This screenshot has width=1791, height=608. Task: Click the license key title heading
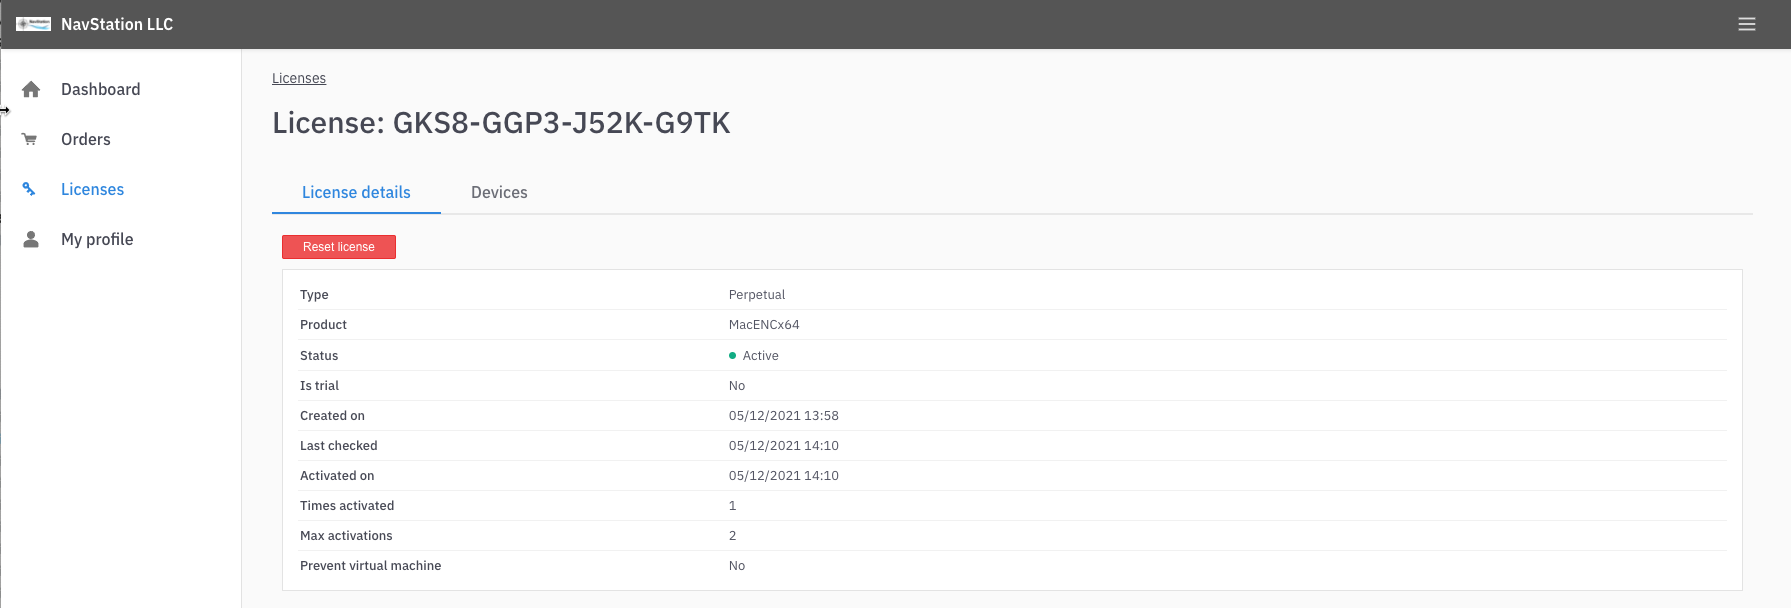[x=502, y=122]
